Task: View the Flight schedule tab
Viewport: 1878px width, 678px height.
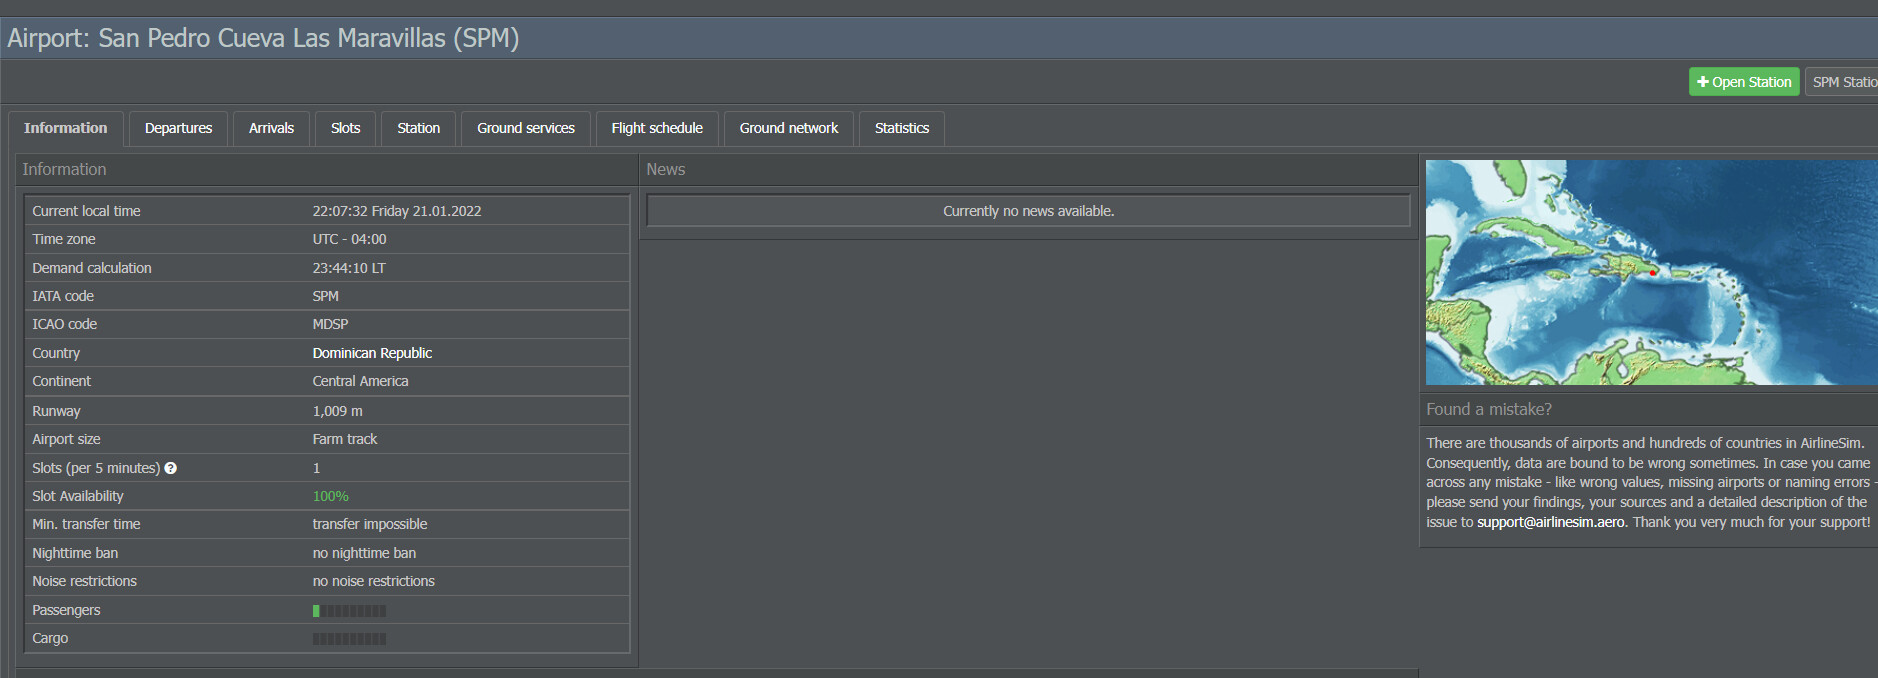Action: click(657, 128)
